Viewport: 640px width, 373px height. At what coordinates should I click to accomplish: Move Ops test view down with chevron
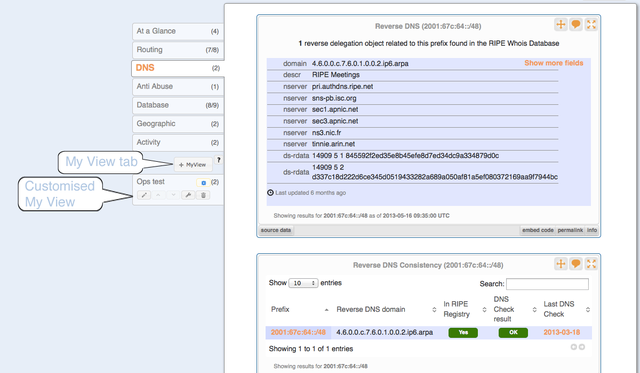(x=173, y=195)
